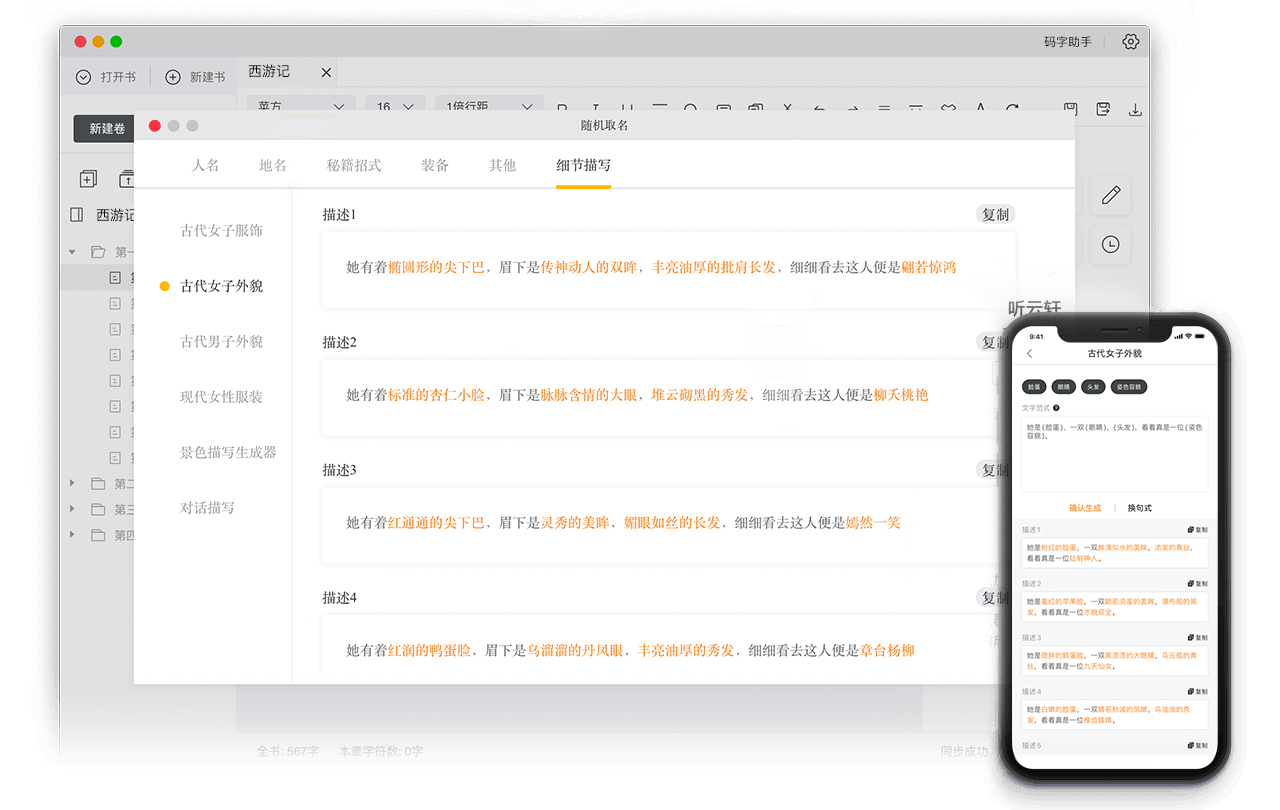Open the settings gear next to 码字助手
Screen dimensions: 1280x810
1130,42
